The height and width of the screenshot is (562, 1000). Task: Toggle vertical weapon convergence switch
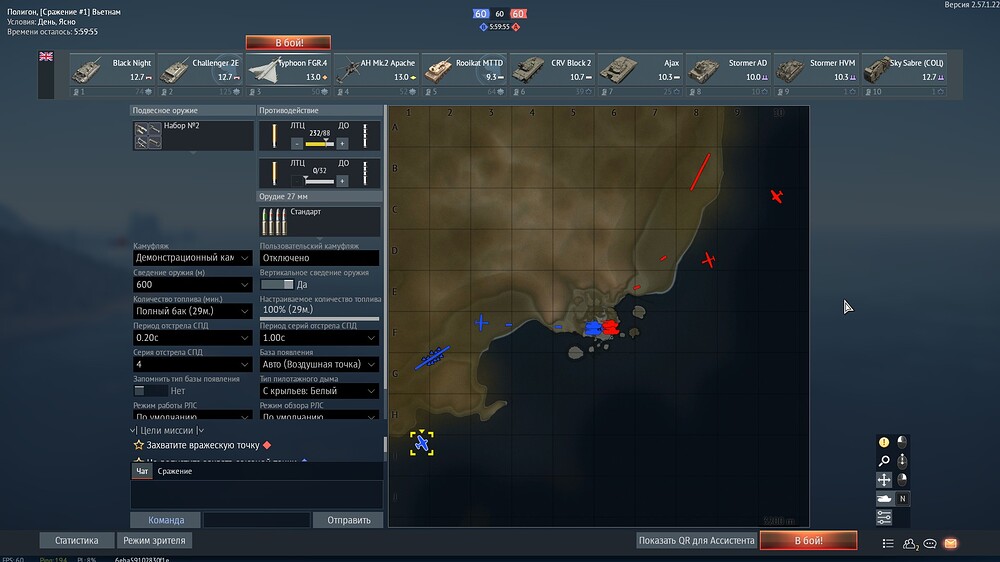pos(277,285)
